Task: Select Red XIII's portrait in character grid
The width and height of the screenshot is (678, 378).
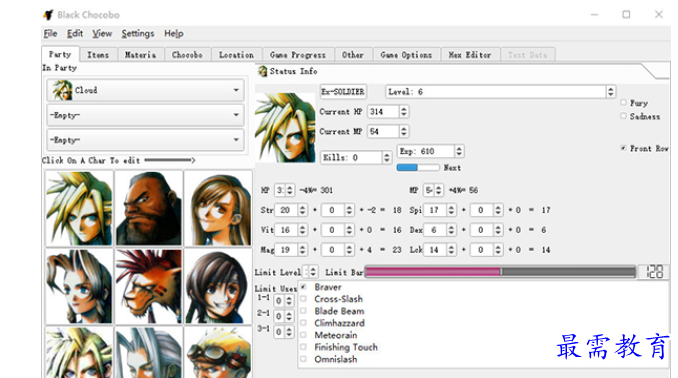Action: 149,286
